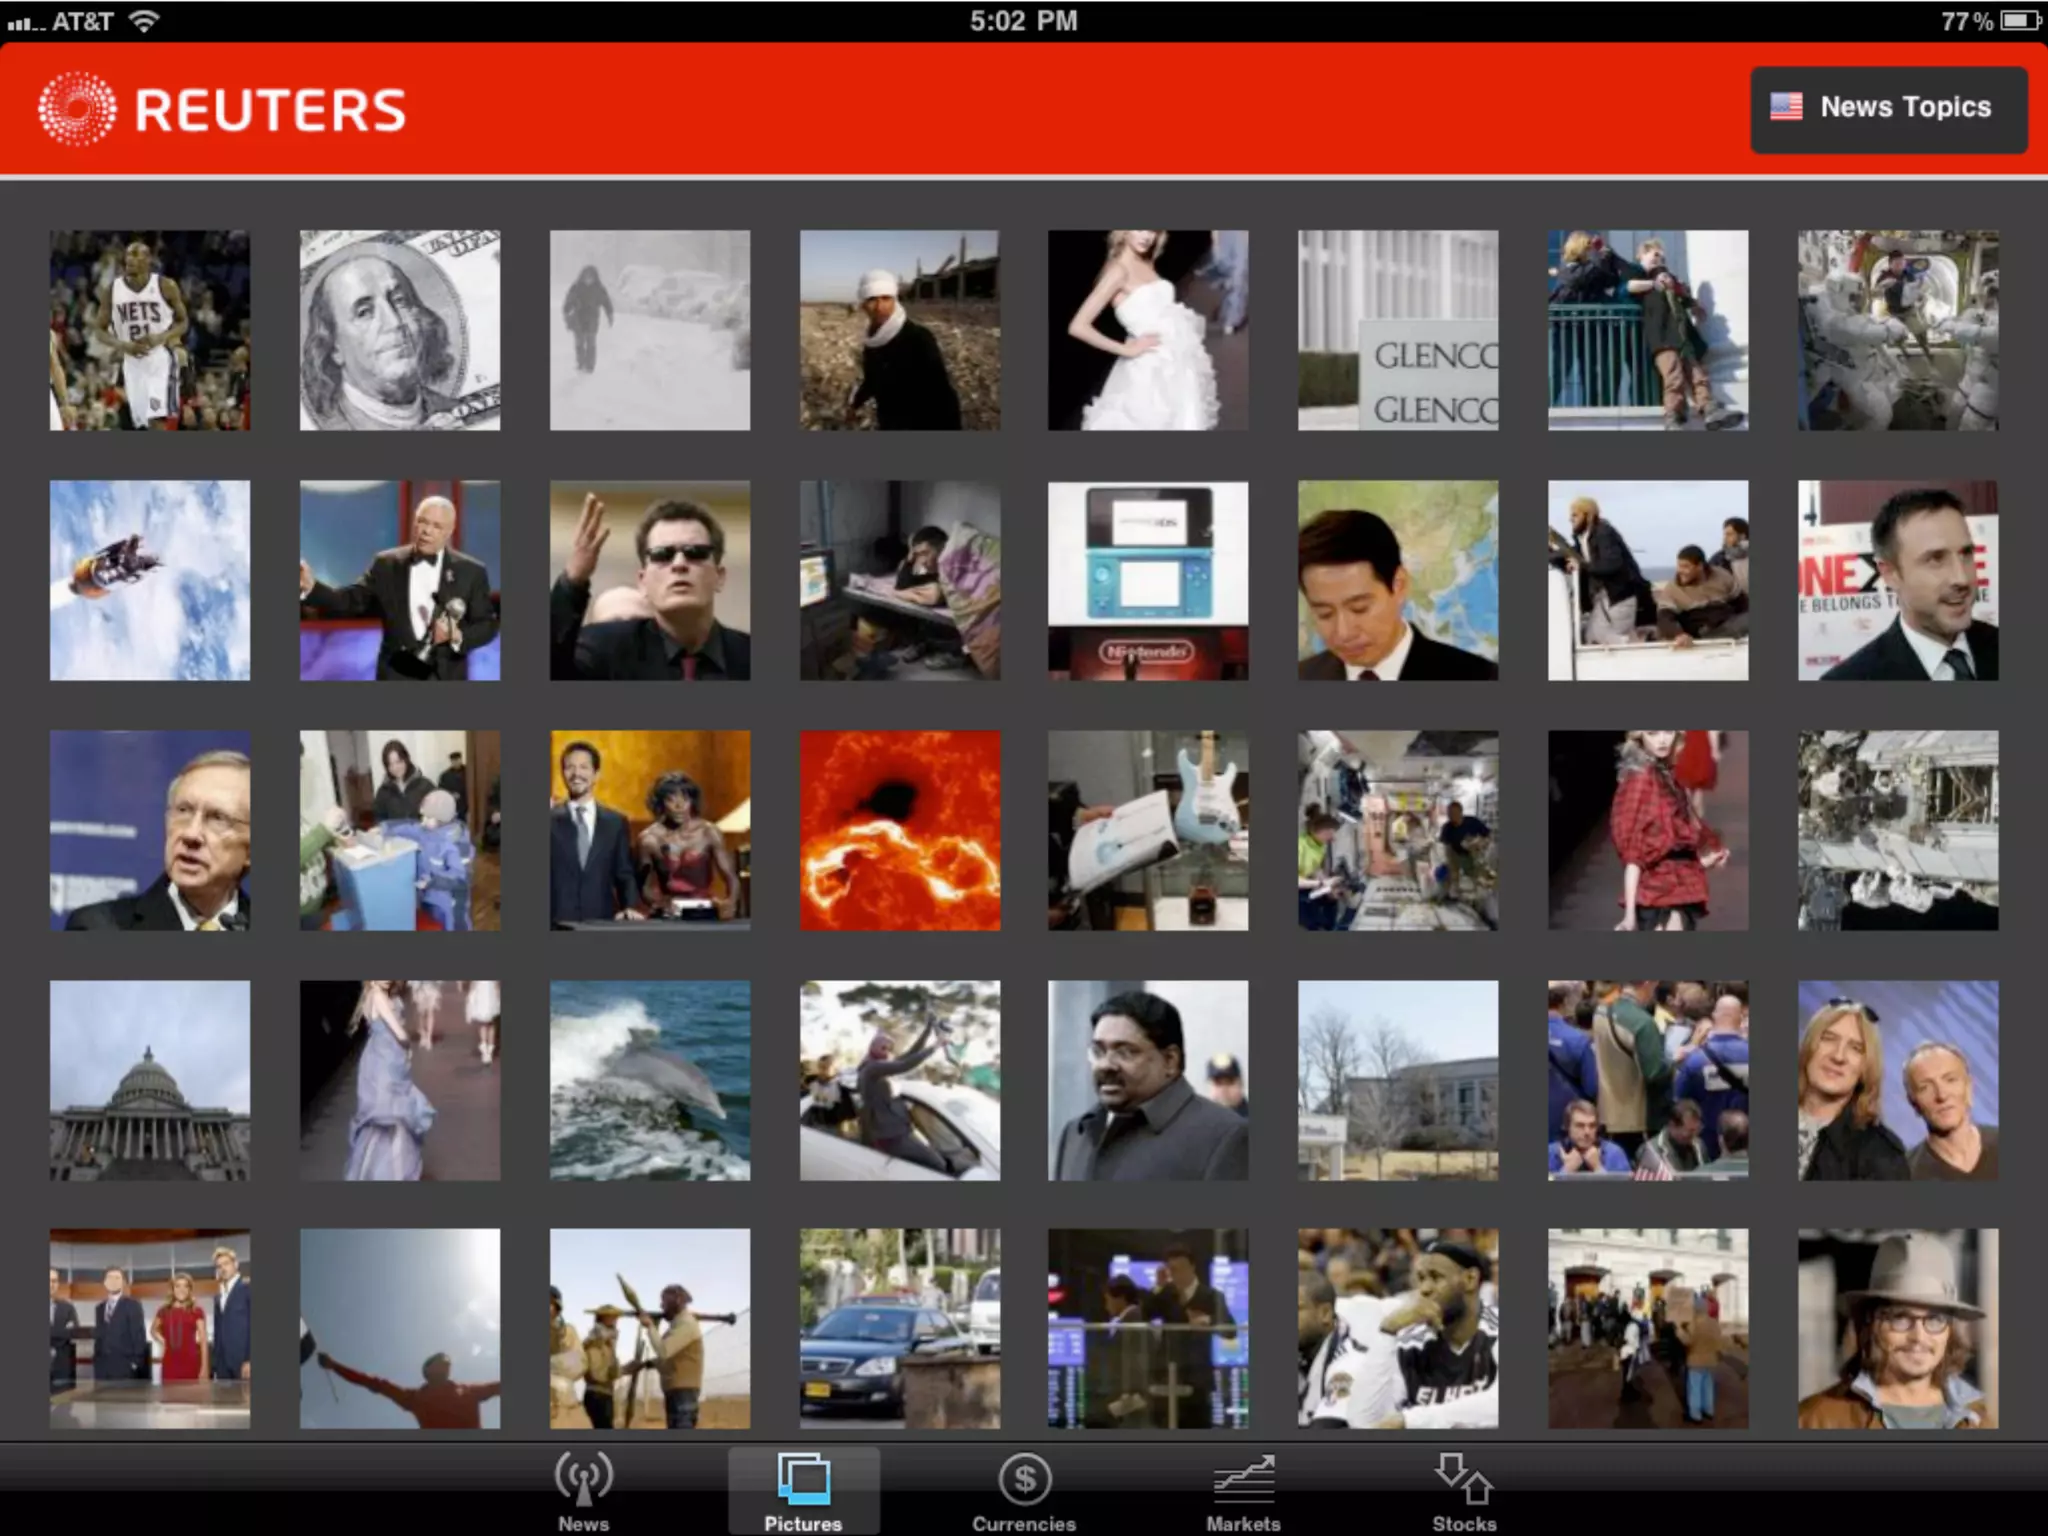Screen dimensions: 2048x1536
Task: Open the US Capitol building photo
Action: tap(150, 1080)
